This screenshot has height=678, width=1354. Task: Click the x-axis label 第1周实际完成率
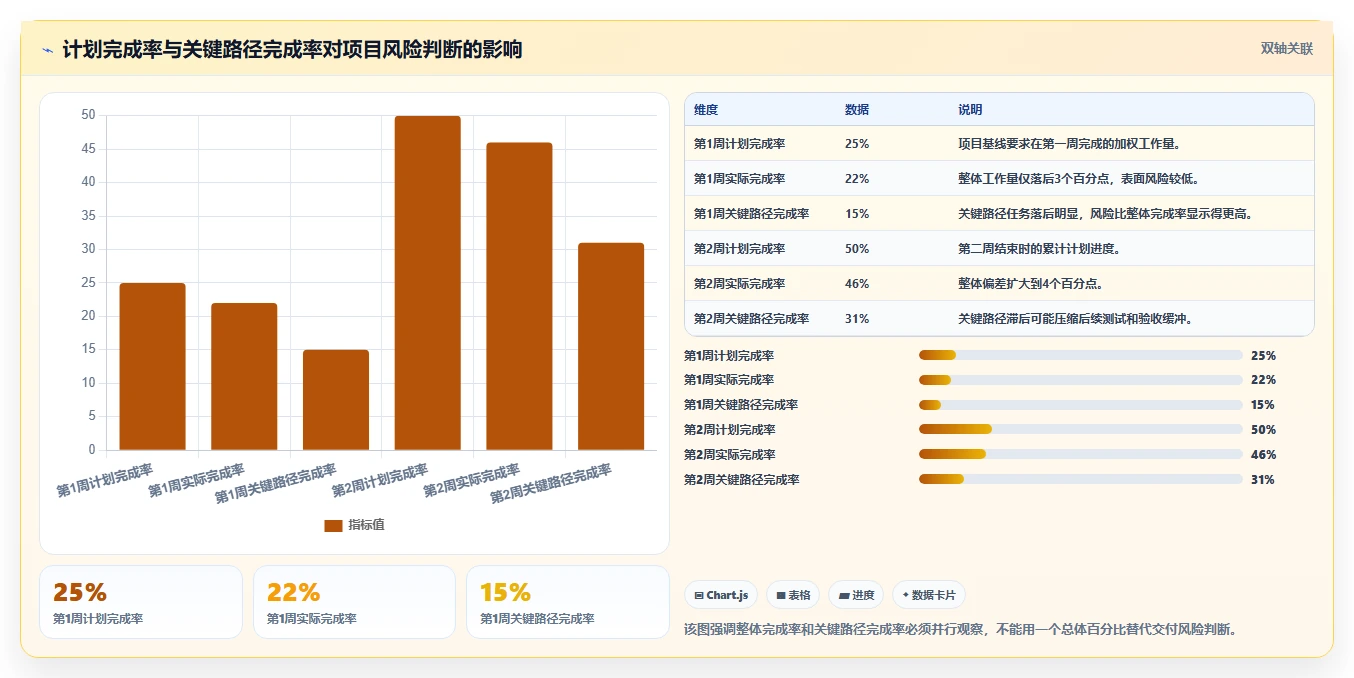[196, 481]
